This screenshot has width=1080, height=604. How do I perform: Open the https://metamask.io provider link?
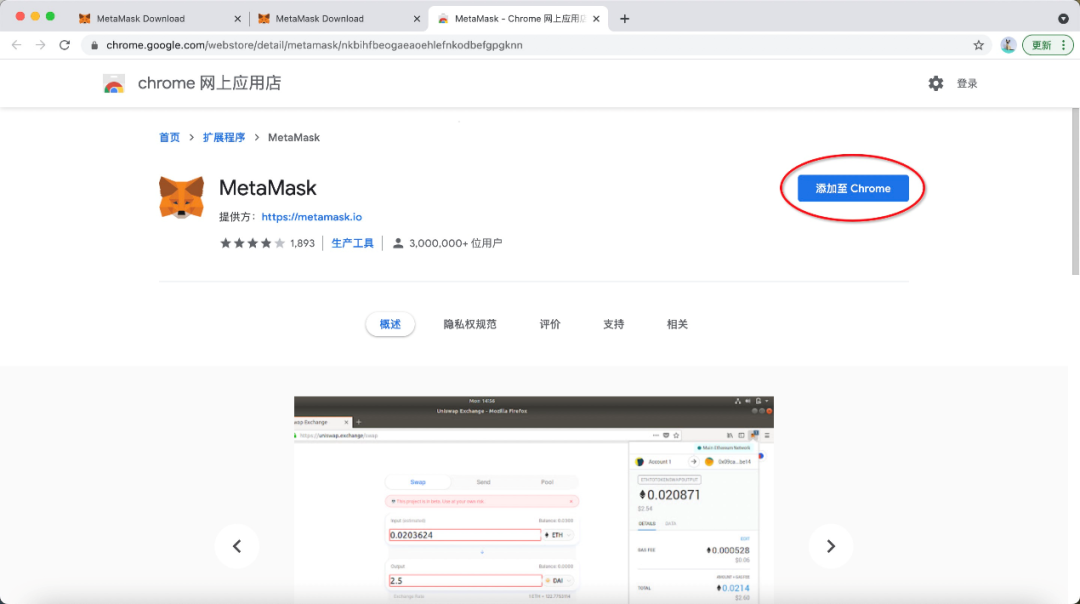click(x=311, y=217)
